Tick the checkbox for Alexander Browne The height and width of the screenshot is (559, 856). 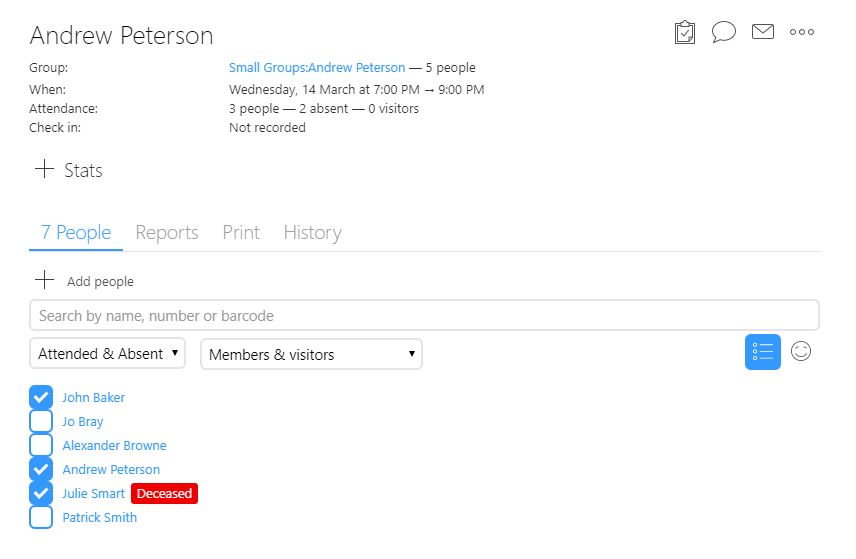pyautogui.click(x=41, y=446)
